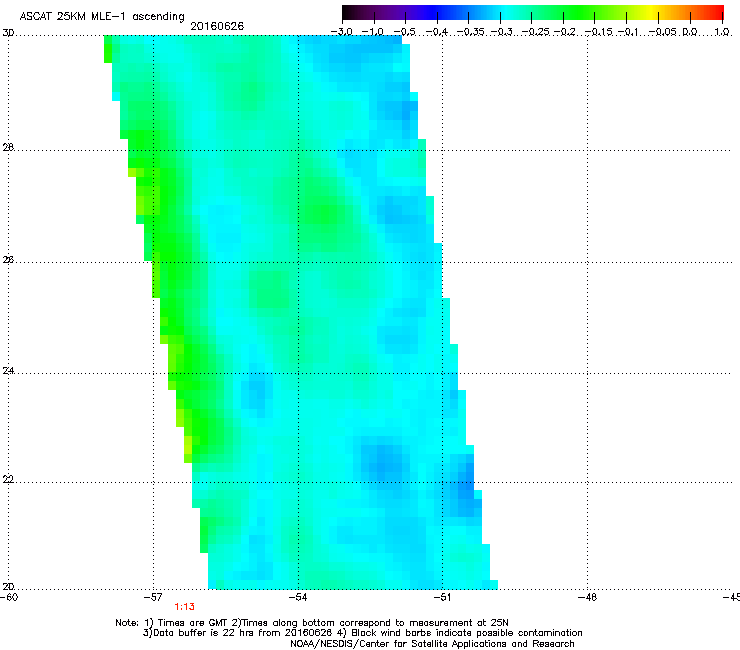Screen dimensions: 740x650
Task: Click the red end of the color scale
Action: (x=718, y=12)
